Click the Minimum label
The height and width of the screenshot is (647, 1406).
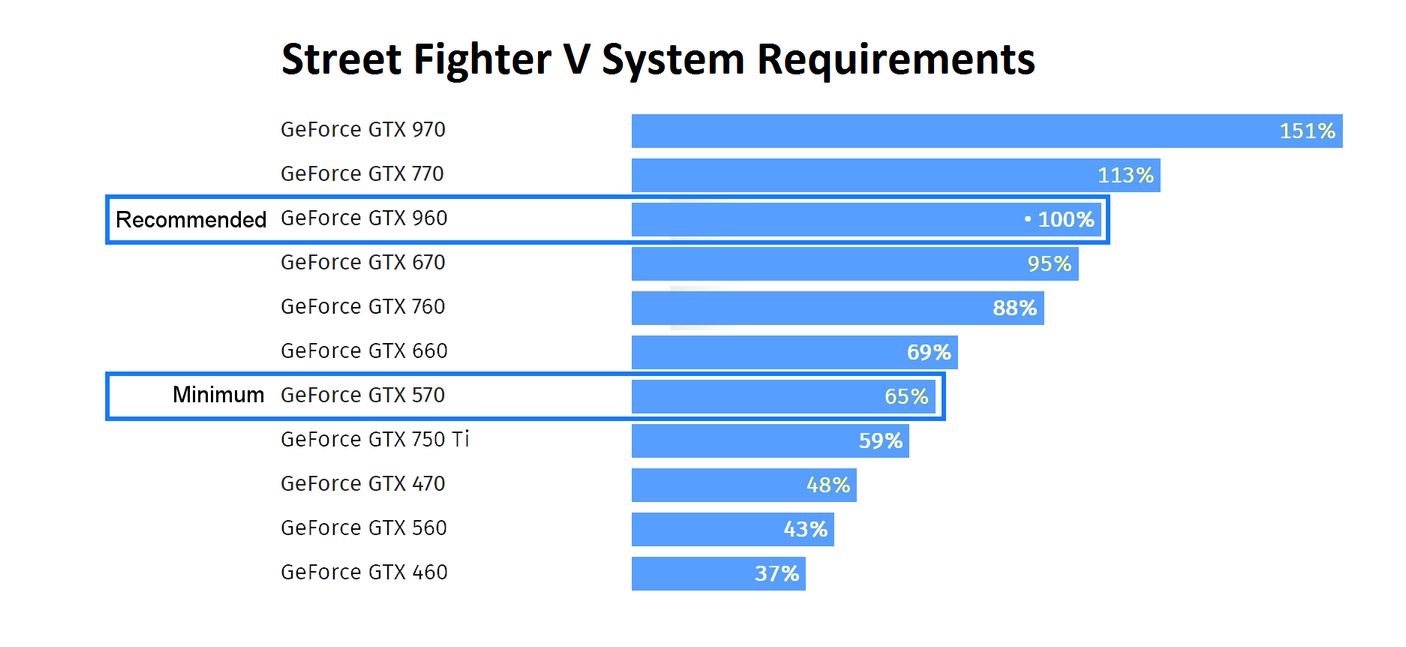pyautogui.click(x=218, y=395)
